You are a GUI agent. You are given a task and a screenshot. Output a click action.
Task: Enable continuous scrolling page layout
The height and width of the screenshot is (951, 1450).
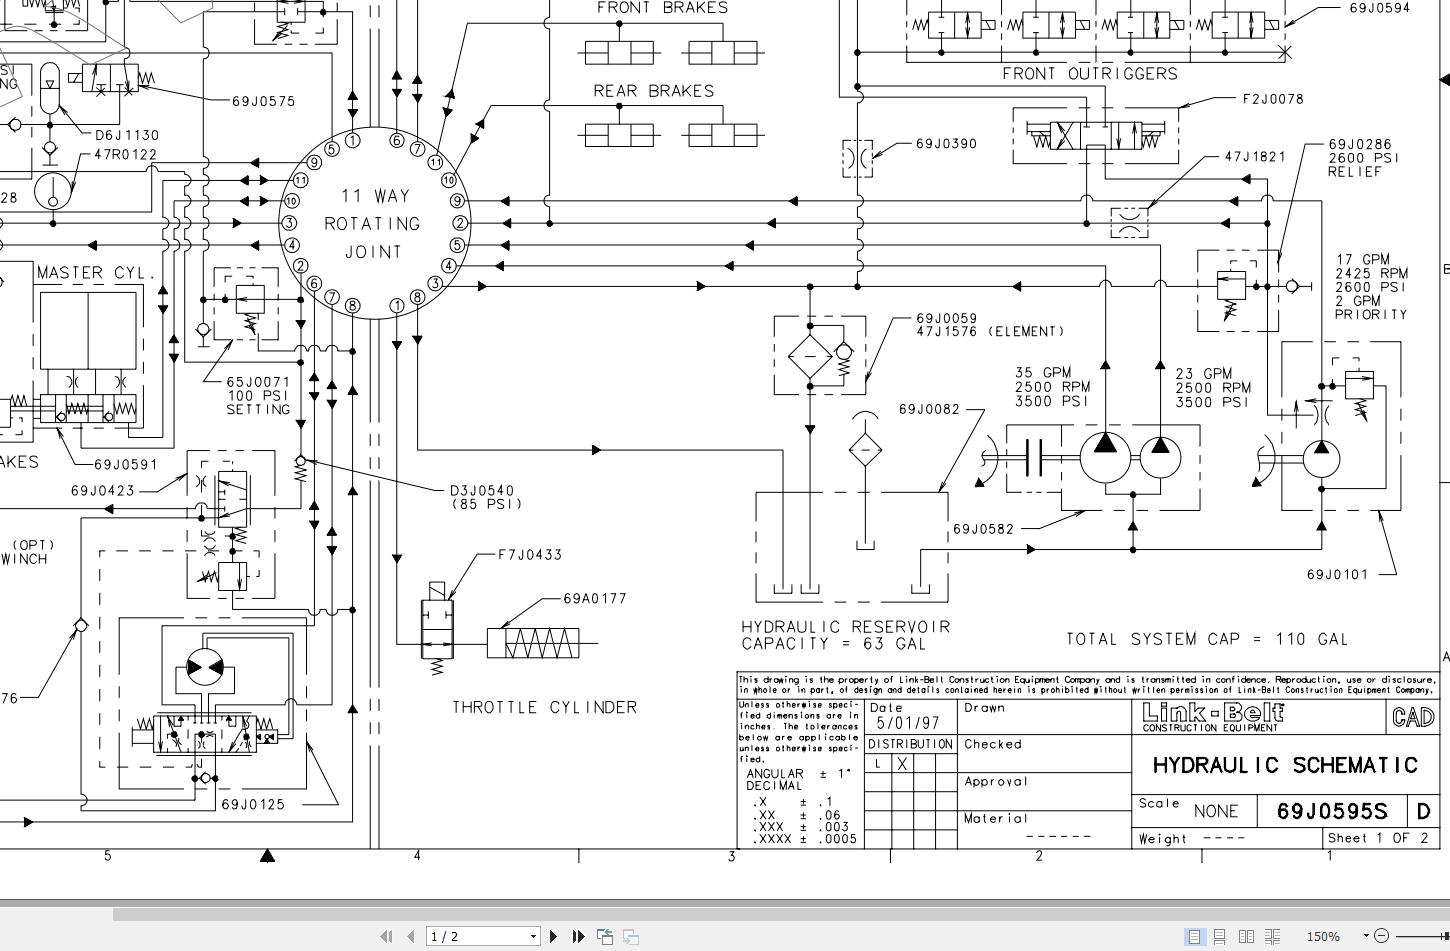pos(1220,936)
